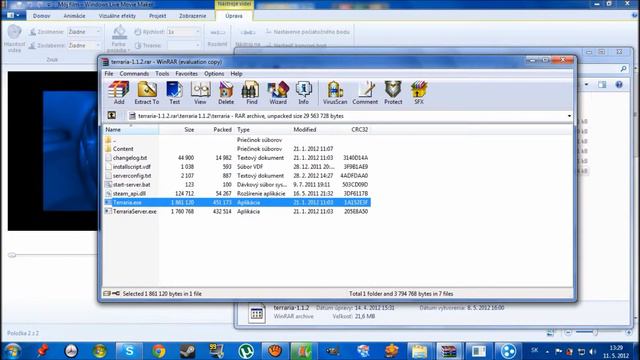
Task: Select the parent folder '..' row
Action: tap(237, 140)
